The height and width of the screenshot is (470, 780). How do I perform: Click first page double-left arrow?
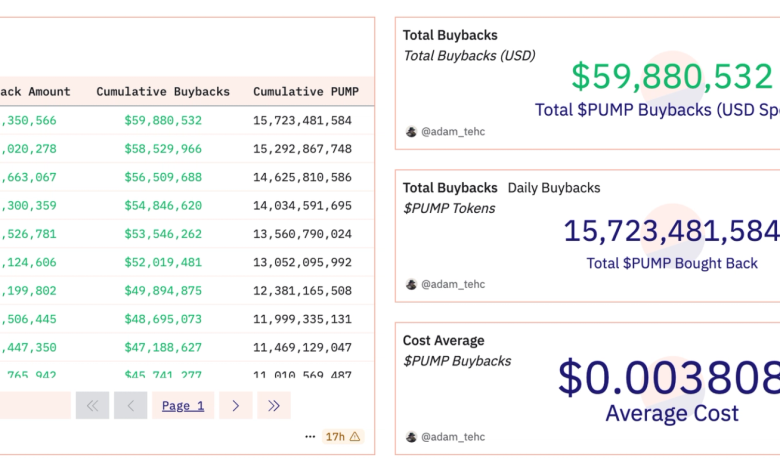tap(93, 405)
